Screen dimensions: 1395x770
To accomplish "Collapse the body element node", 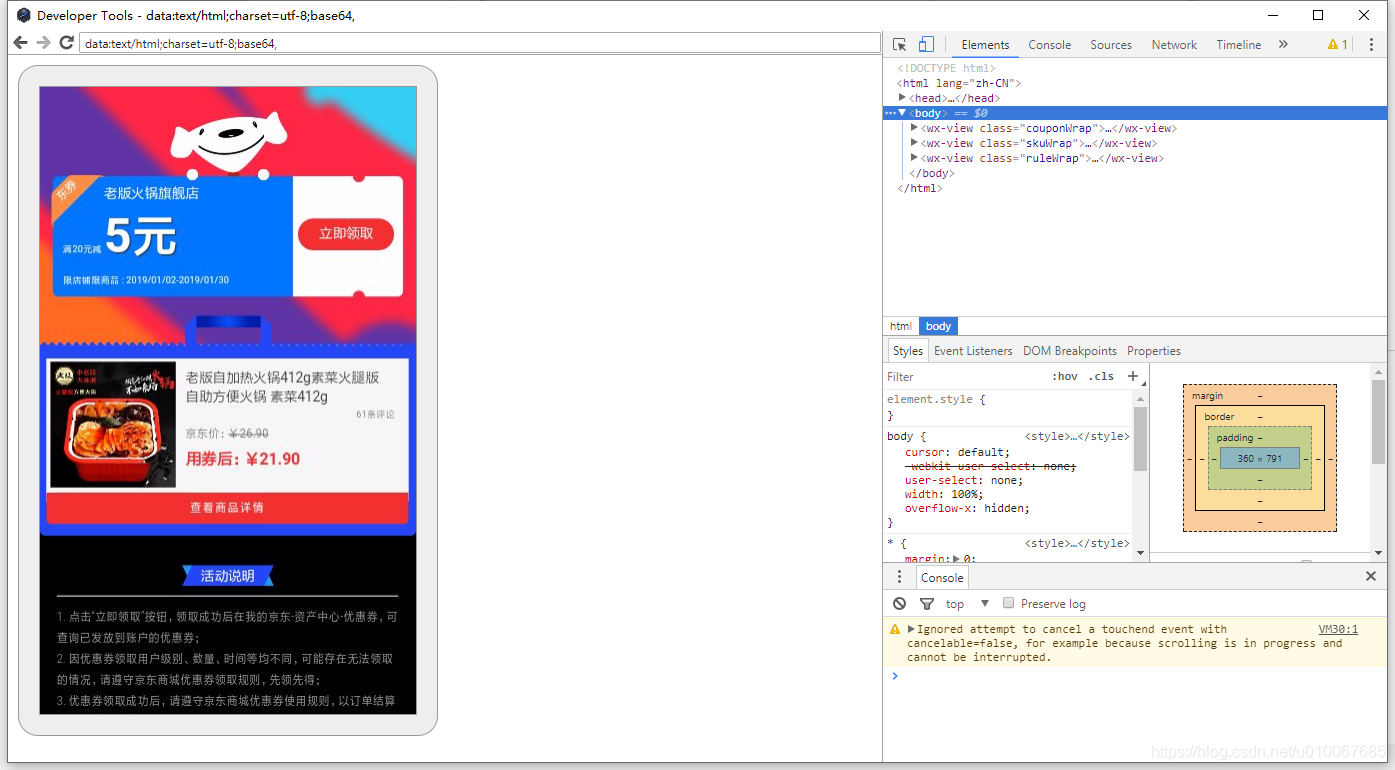I will [902, 113].
